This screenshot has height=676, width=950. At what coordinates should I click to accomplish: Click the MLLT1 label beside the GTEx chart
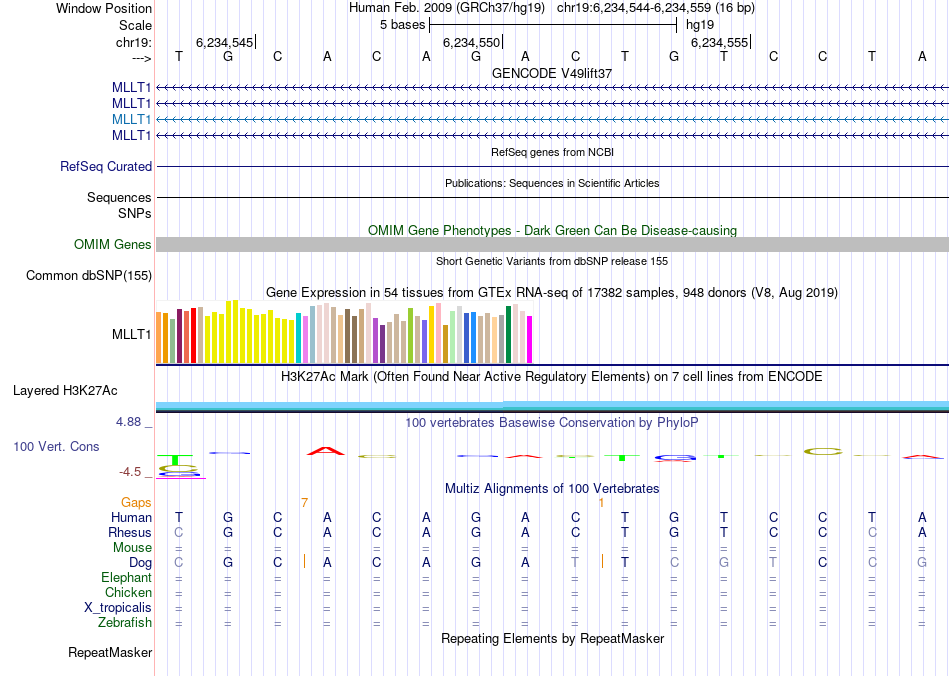[131, 334]
